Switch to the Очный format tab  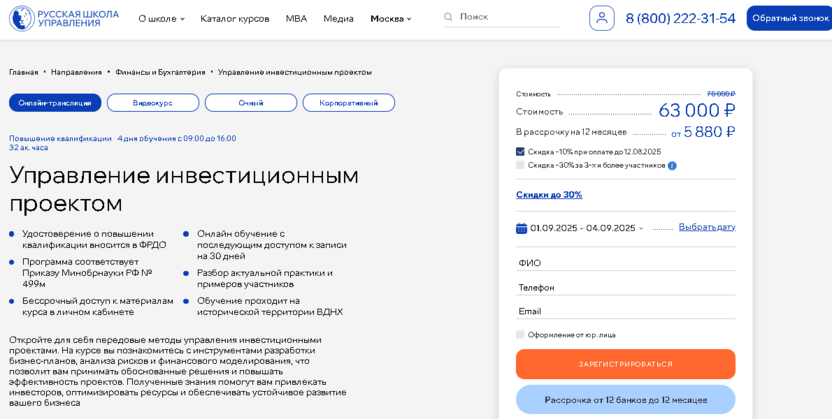[x=250, y=103]
